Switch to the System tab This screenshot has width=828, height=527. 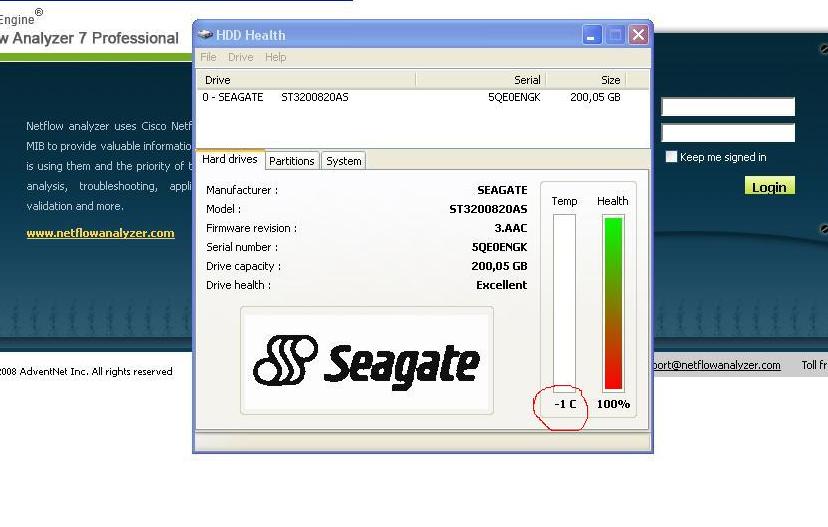coord(343,161)
